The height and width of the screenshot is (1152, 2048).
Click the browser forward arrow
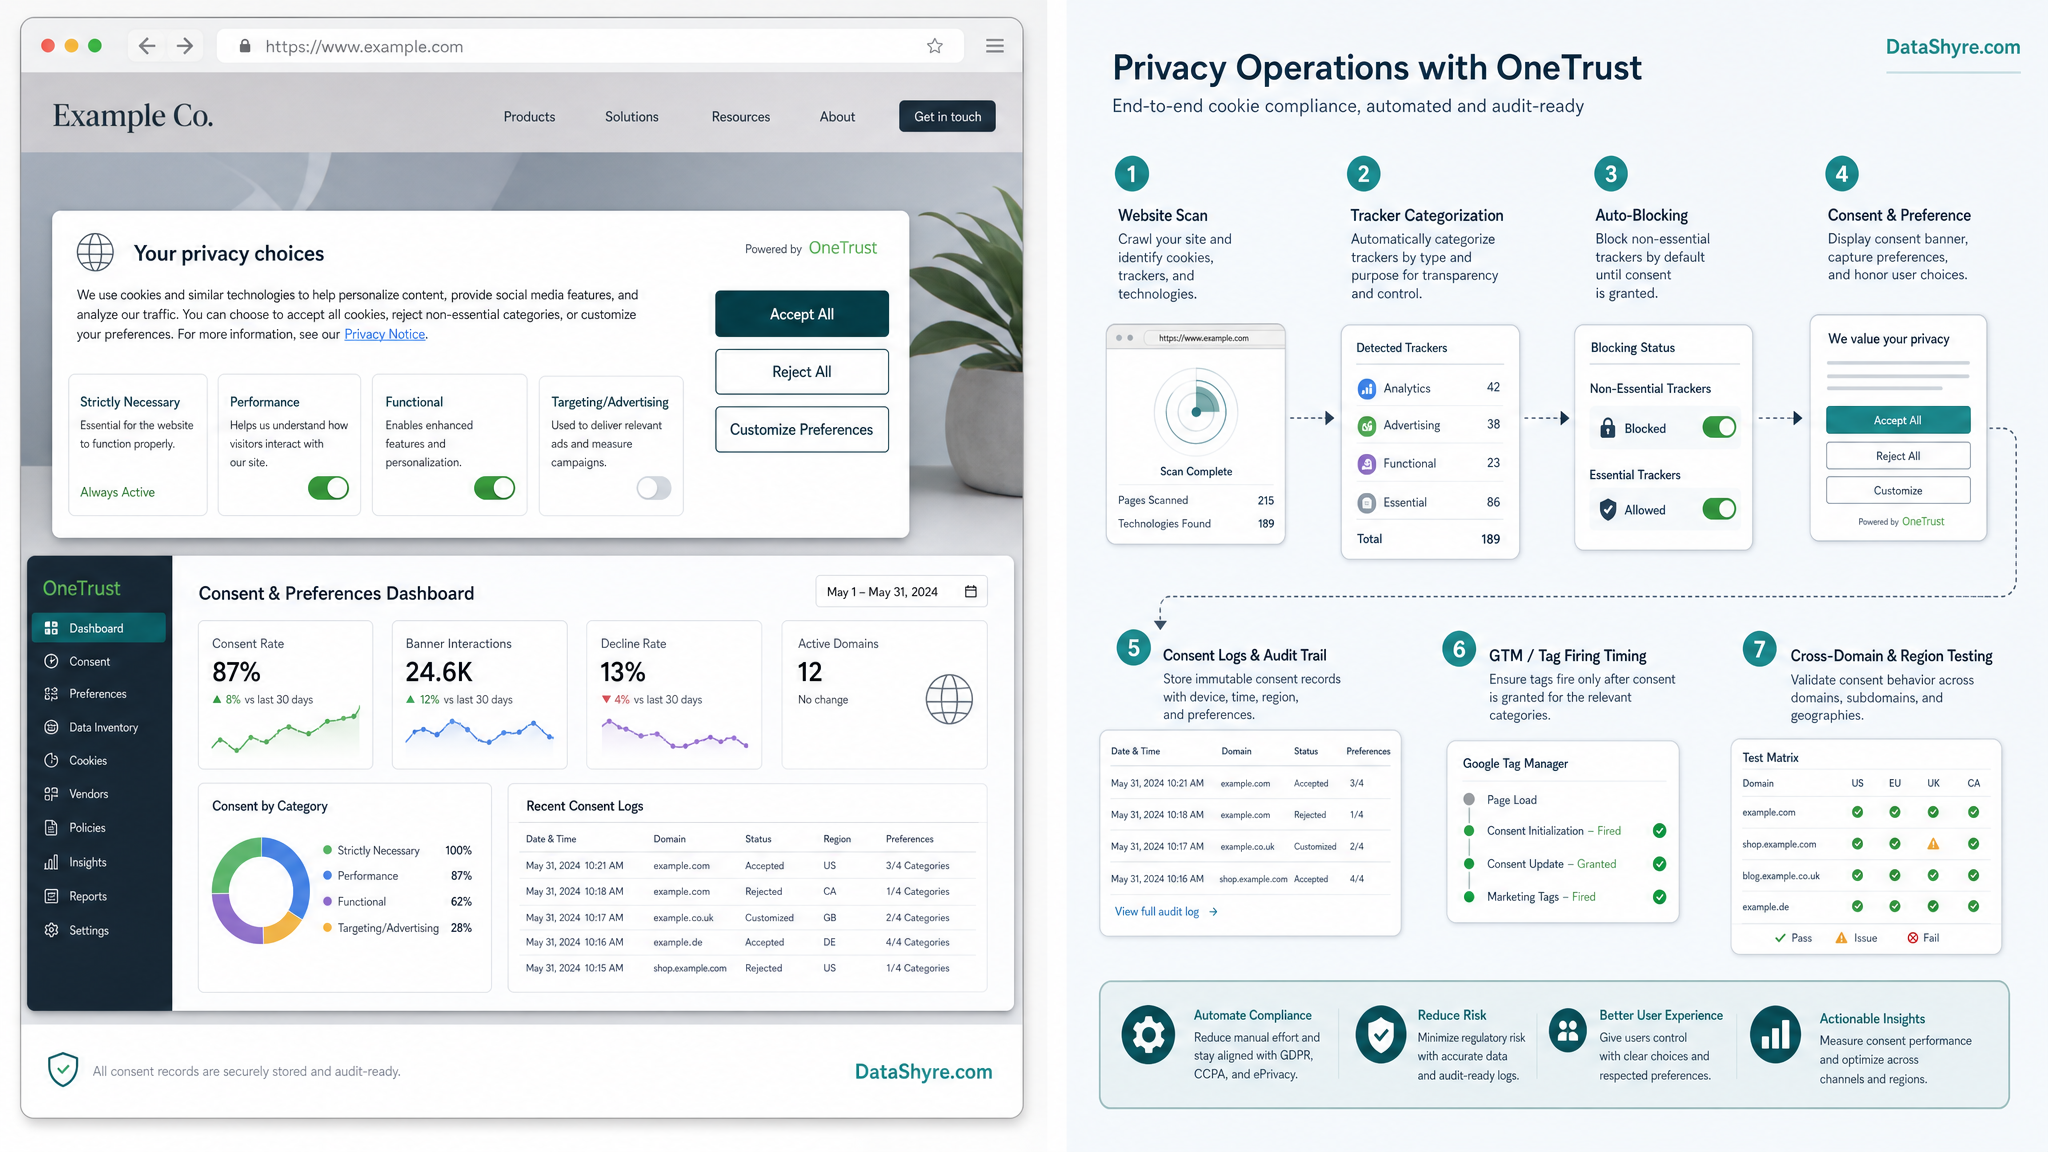(185, 46)
